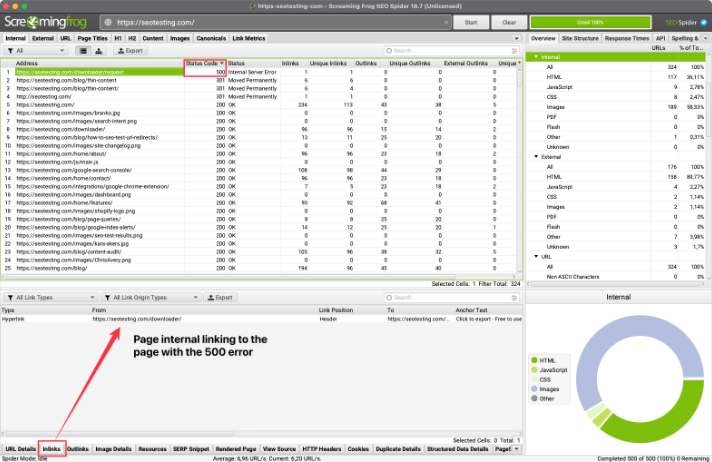Click main table horizontal scrollbar
Viewport: 712px width, 462px height.
coord(231,276)
